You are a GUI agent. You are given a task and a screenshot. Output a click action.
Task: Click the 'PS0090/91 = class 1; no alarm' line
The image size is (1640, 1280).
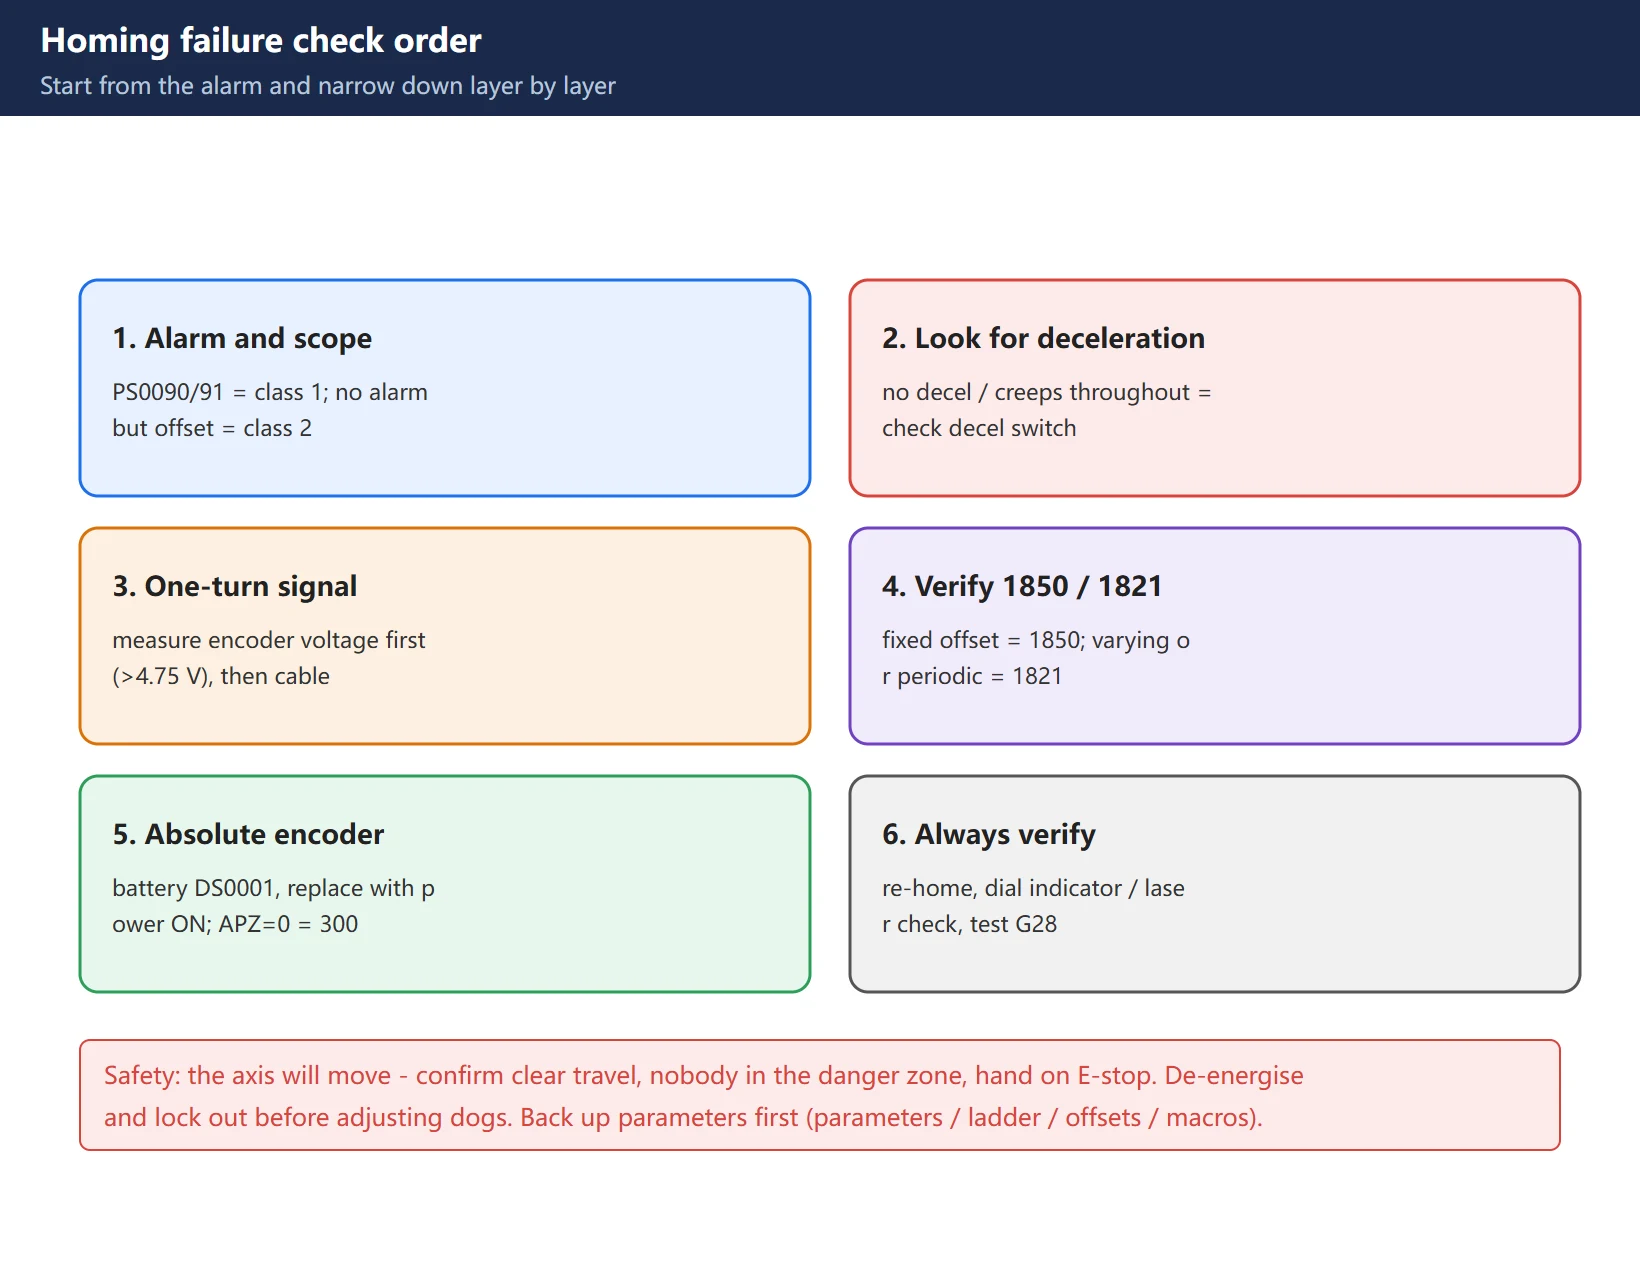click(270, 392)
